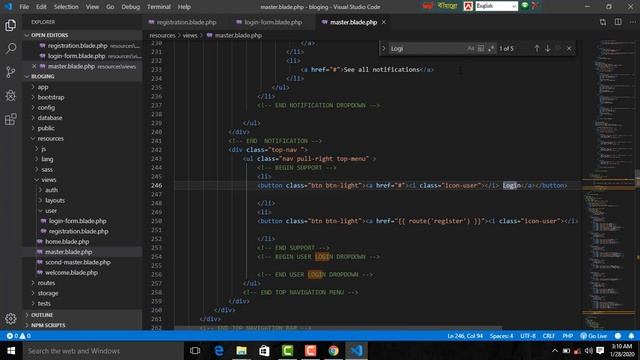Click errors and warnings status indicator
The height and width of the screenshot is (360, 640).
coord(18,336)
